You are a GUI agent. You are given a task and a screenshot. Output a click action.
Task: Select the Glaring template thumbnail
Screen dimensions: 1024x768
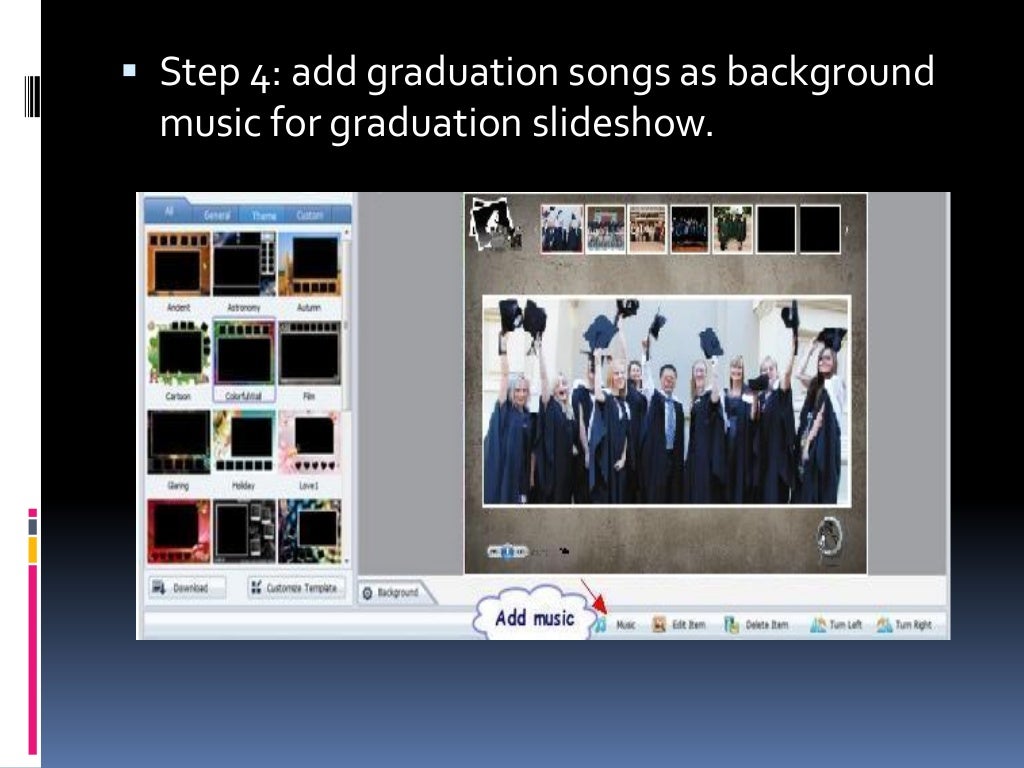[x=178, y=442]
